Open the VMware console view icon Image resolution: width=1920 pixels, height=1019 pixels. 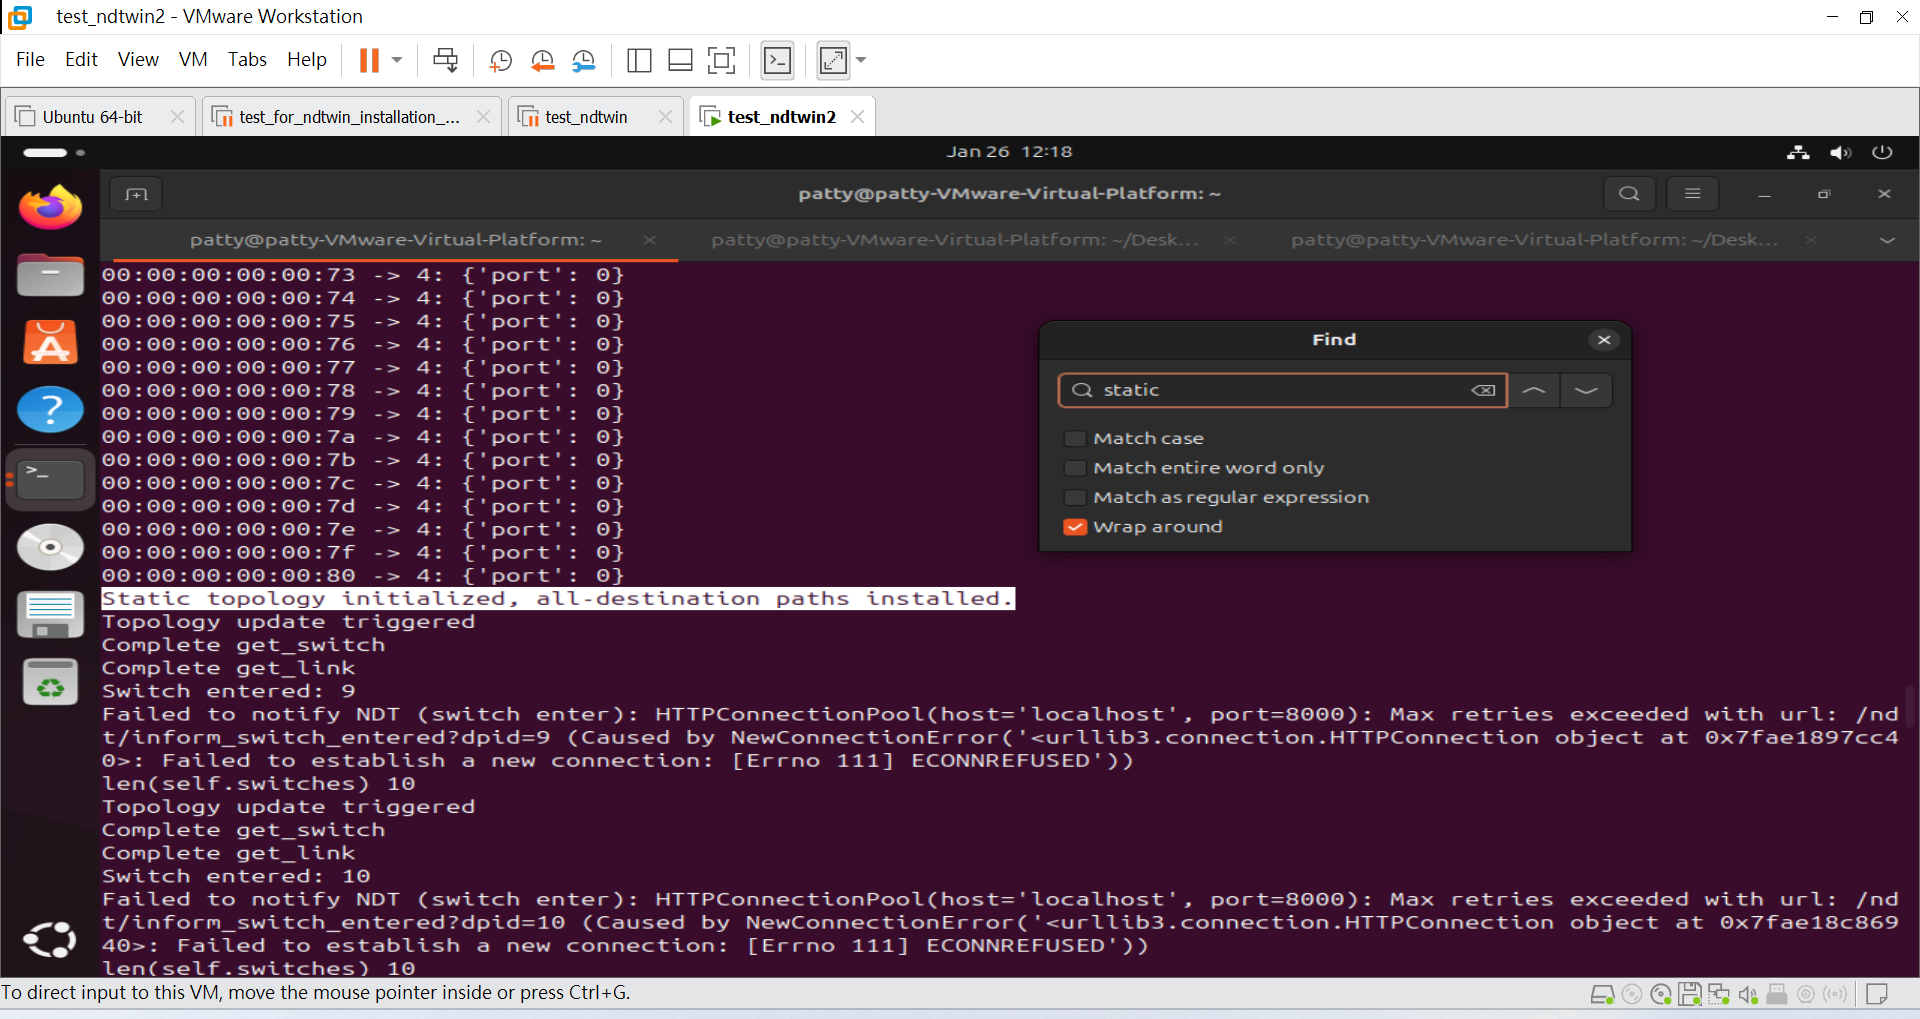pyautogui.click(x=777, y=61)
